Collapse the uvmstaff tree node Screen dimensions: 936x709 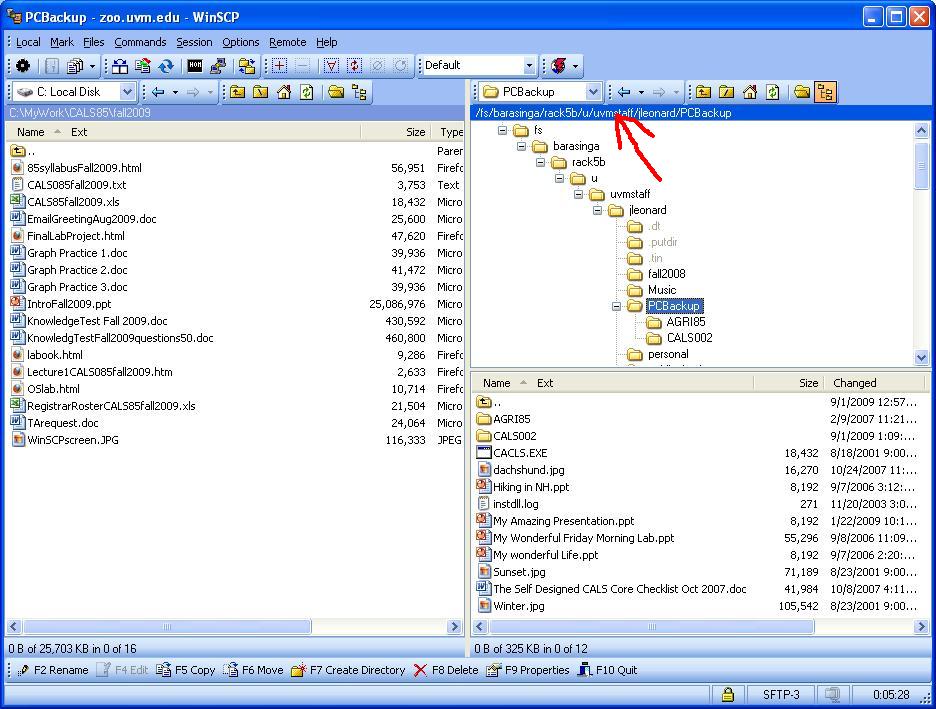tap(578, 194)
